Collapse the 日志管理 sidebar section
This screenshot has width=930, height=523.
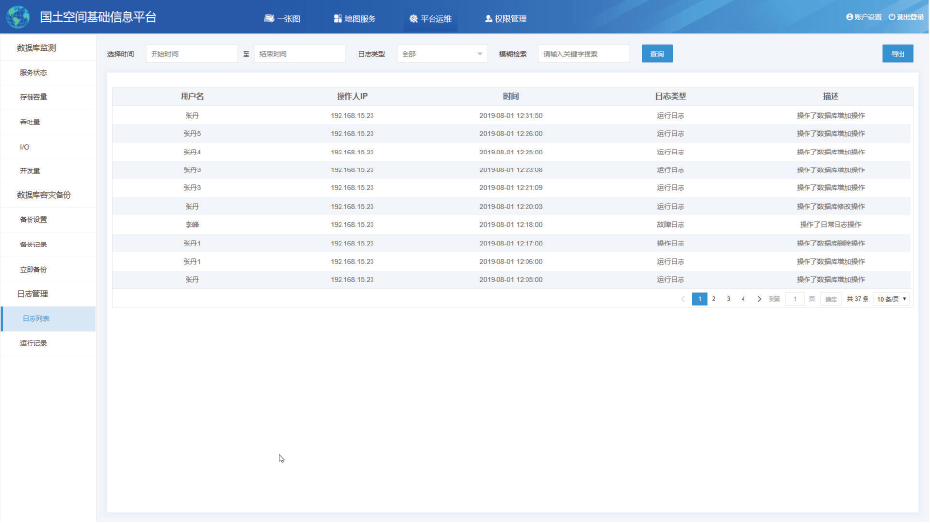coord(32,294)
